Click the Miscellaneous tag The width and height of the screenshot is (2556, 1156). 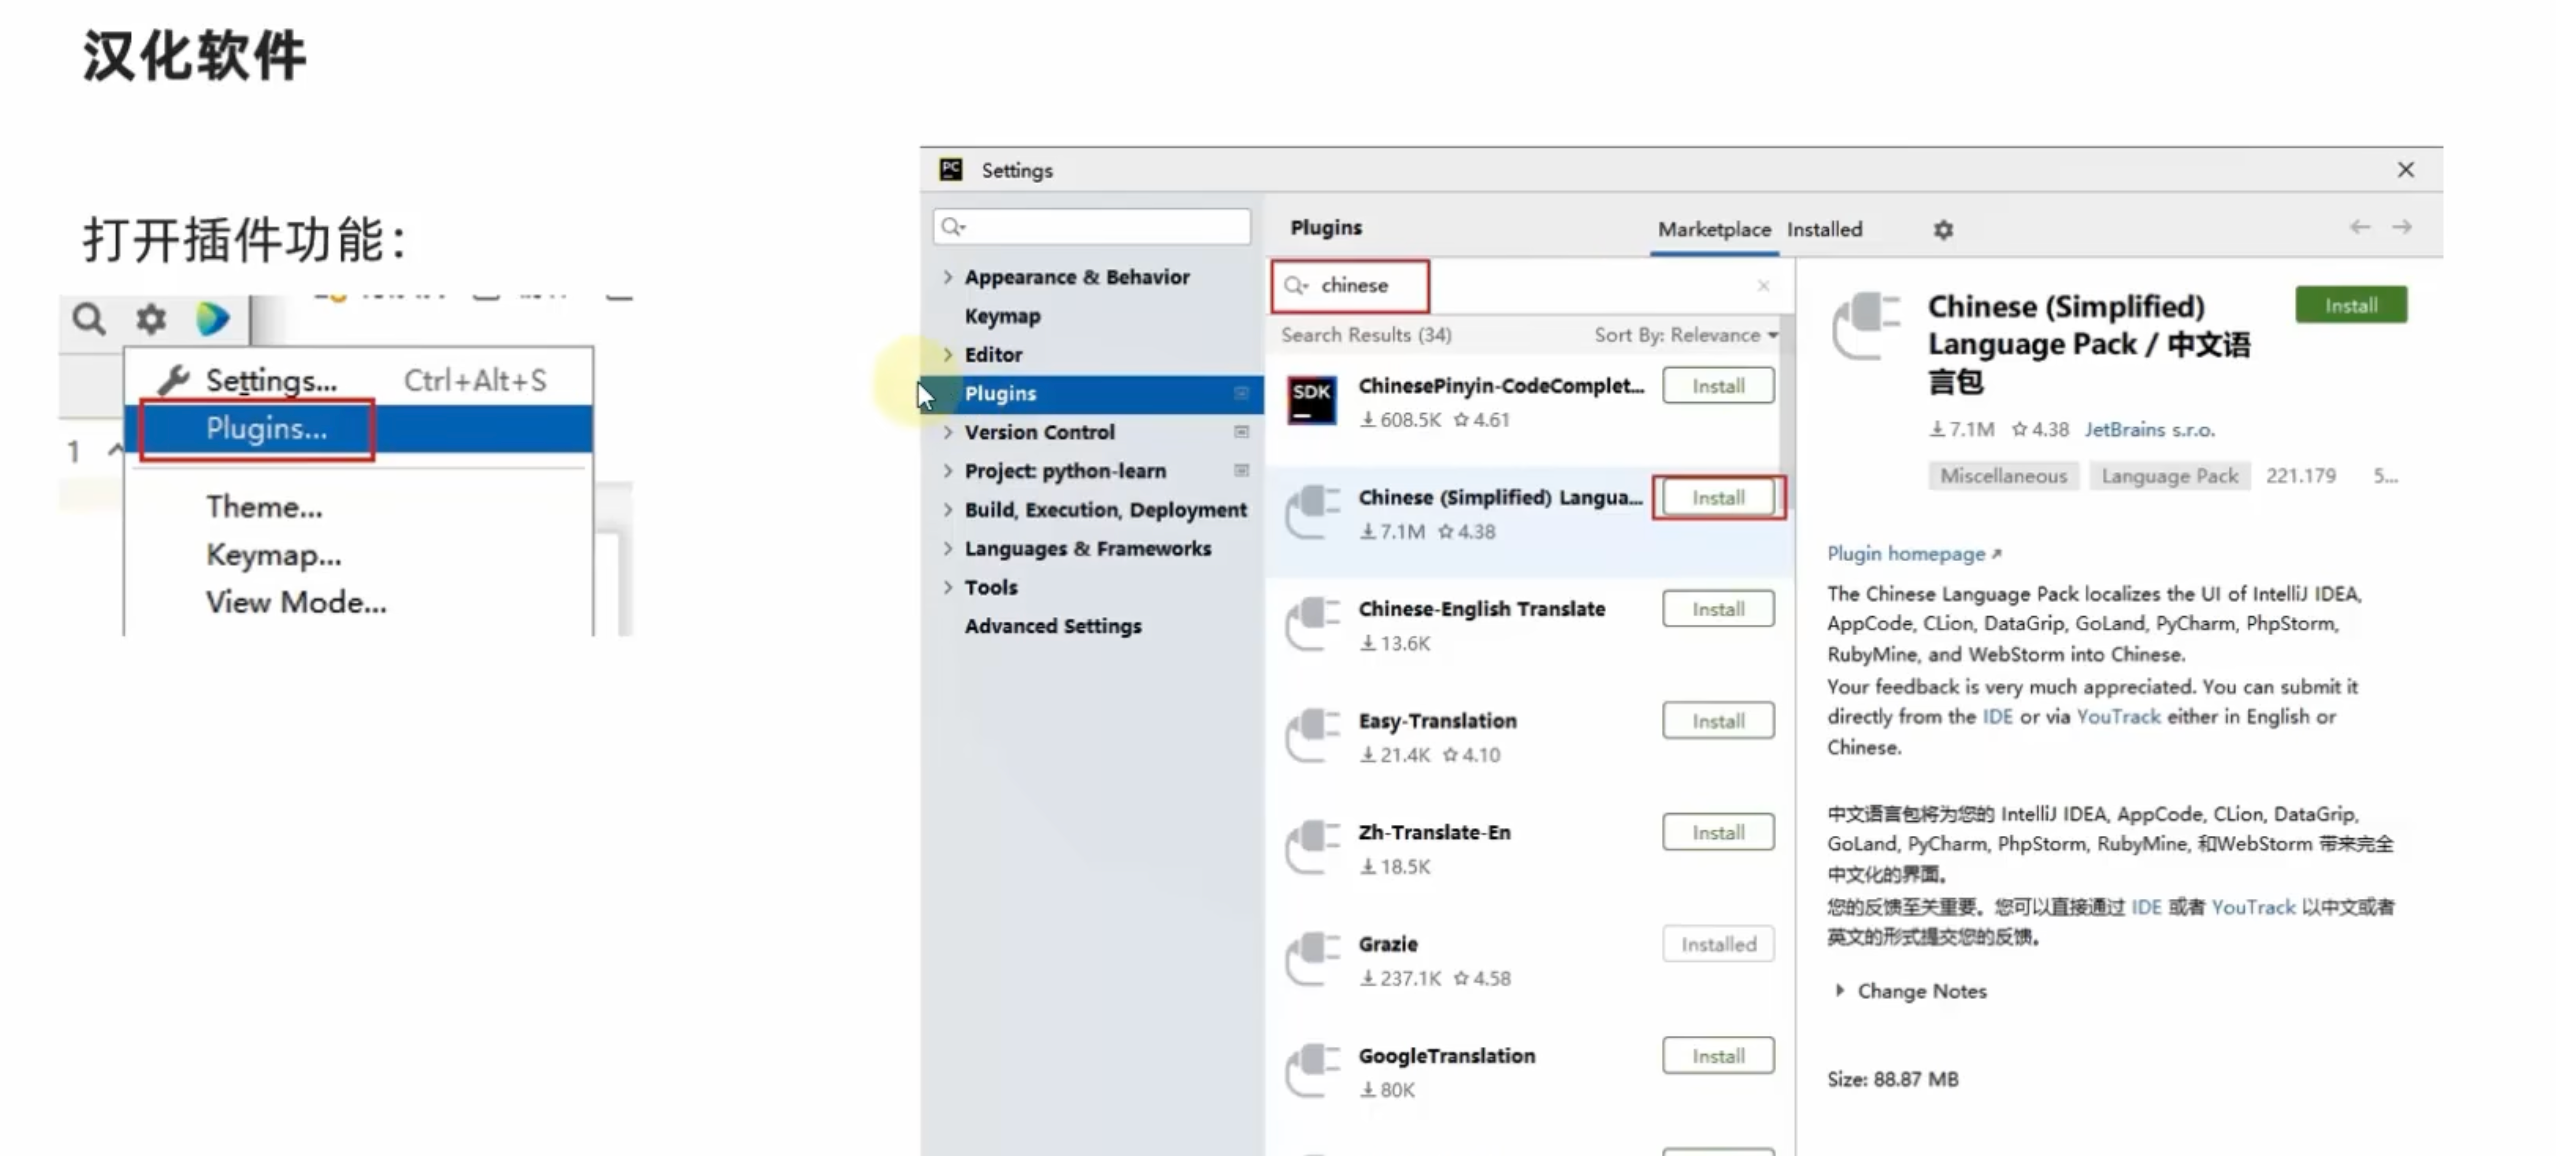point(2003,476)
